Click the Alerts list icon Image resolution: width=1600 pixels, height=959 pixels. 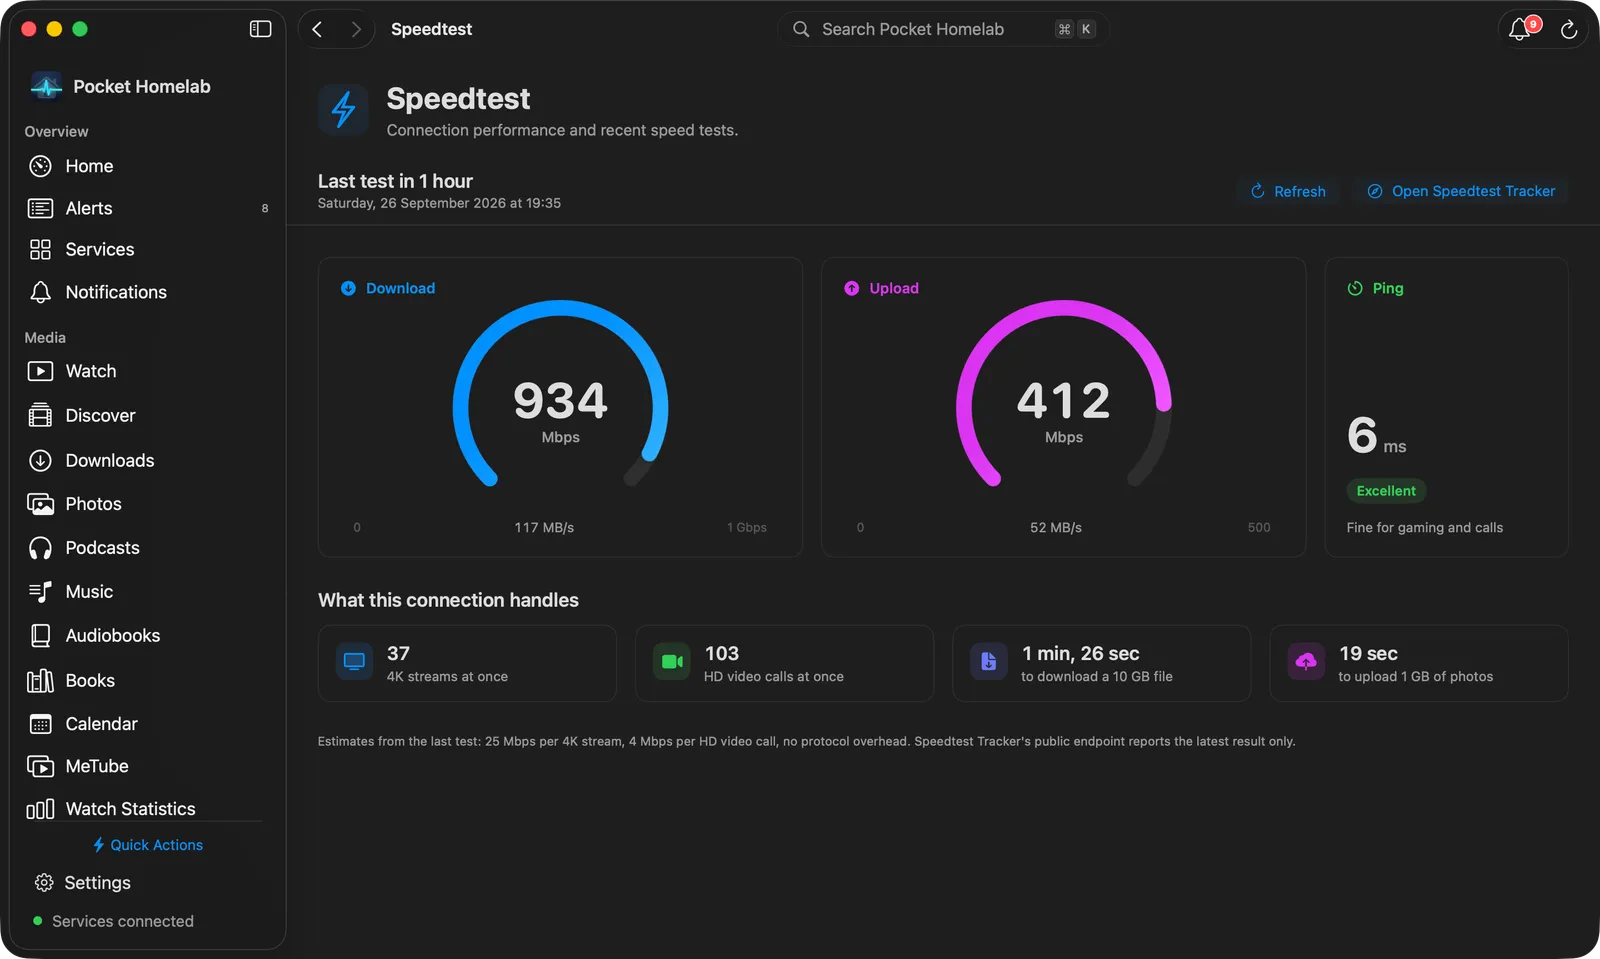(40, 208)
